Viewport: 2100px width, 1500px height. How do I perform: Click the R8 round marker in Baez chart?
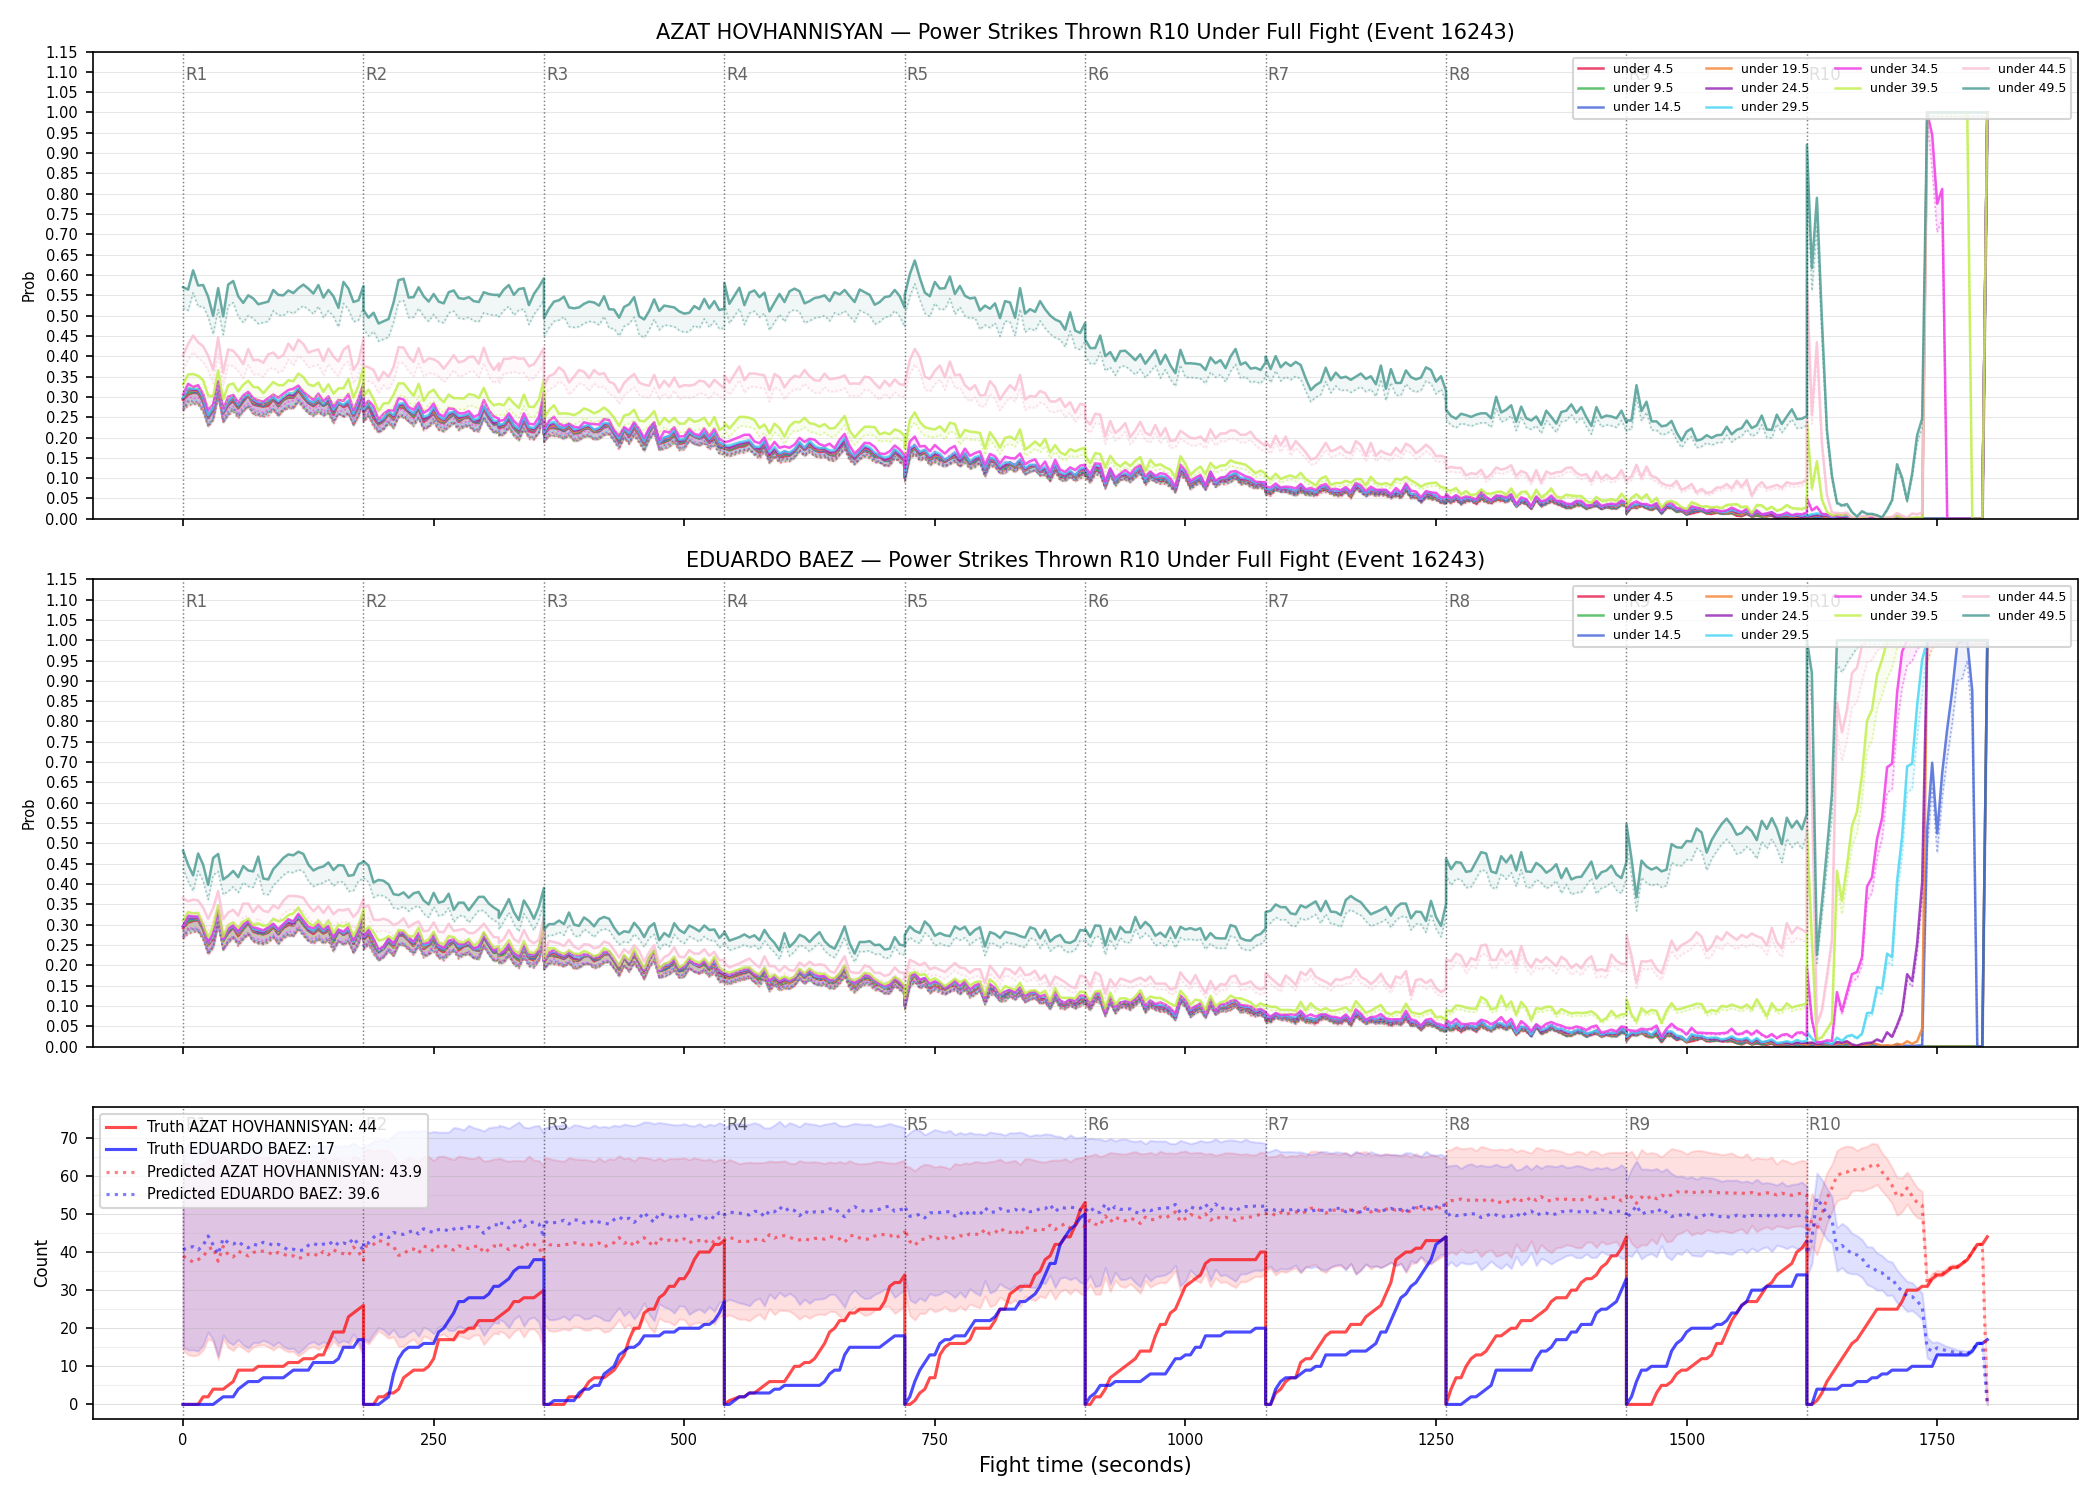point(1459,601)
